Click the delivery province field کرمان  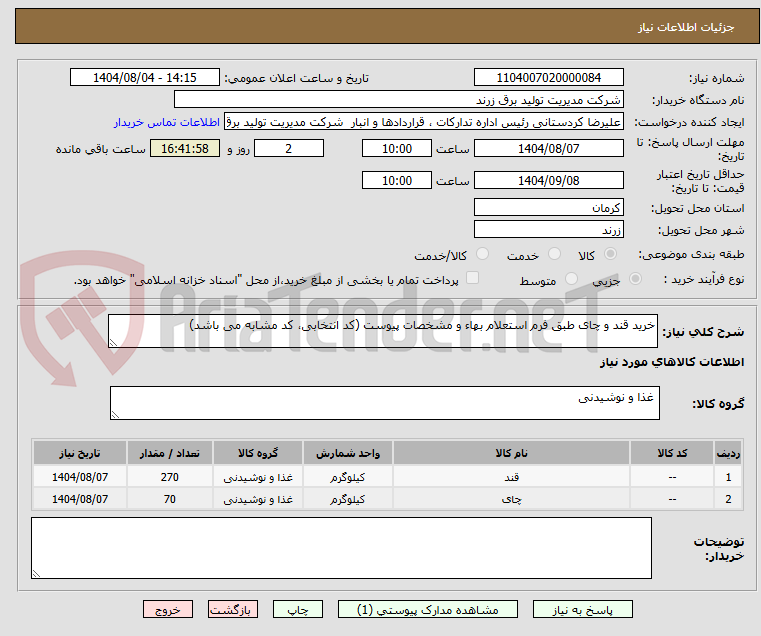click(x=549, y=208)
